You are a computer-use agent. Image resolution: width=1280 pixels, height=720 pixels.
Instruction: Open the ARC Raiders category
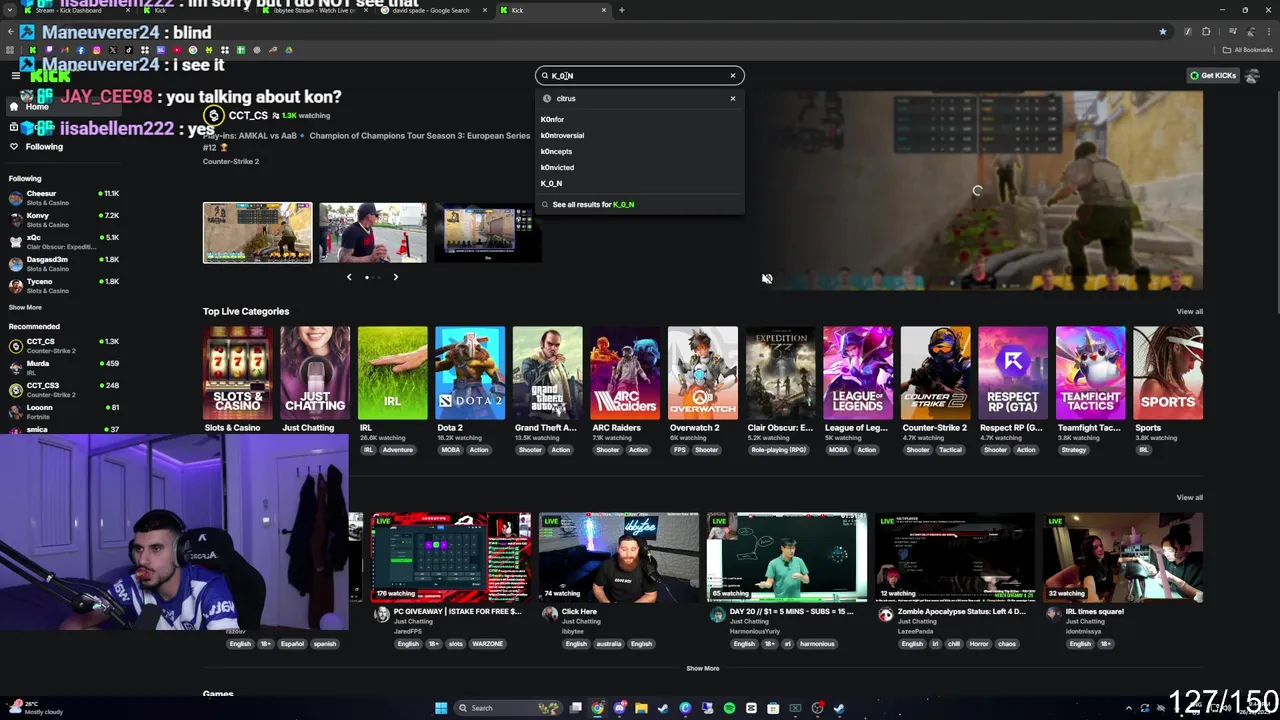click(x=625, y=372)
